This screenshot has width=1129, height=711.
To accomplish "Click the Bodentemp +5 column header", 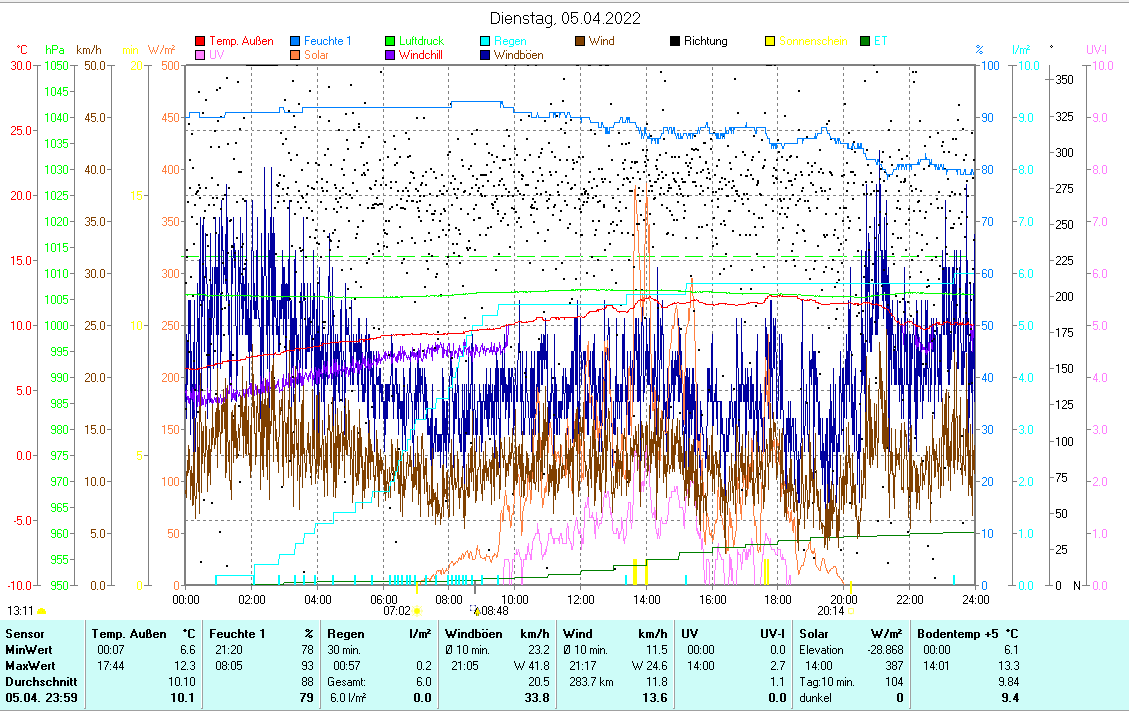I will point(956,633).
